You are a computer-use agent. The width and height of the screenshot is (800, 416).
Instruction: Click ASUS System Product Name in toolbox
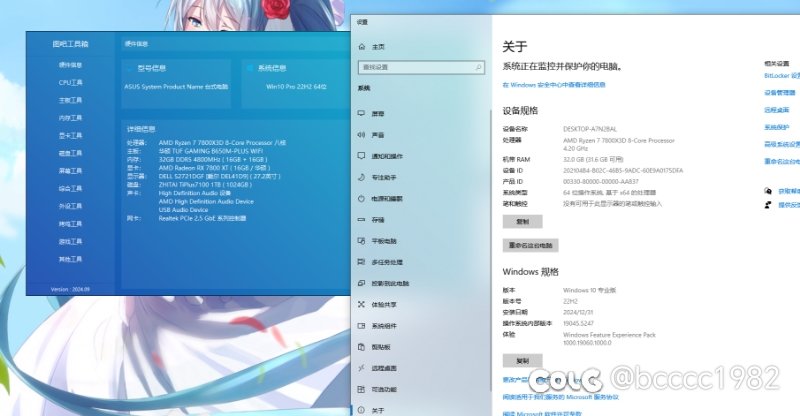(x=176, y=87)
